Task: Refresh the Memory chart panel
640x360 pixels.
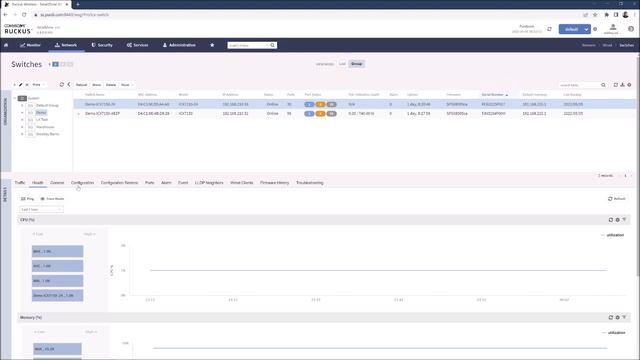Action: (x=611, y=317)
